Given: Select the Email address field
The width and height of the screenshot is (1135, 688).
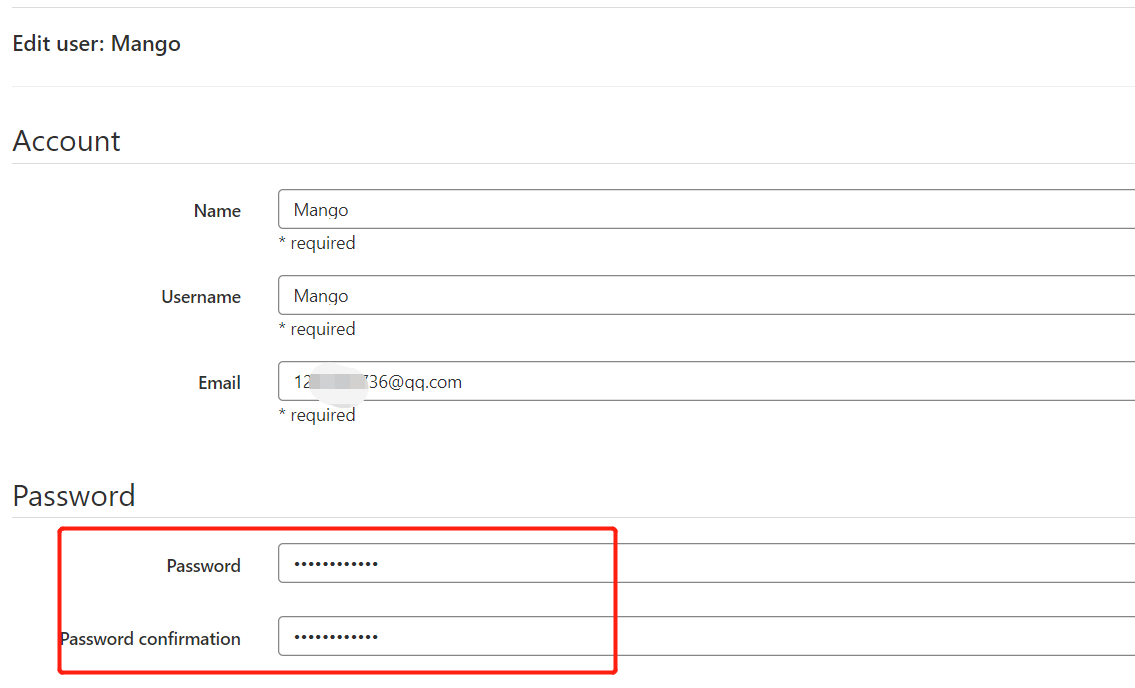Looking at the screenshot, I should click(706, 381).
